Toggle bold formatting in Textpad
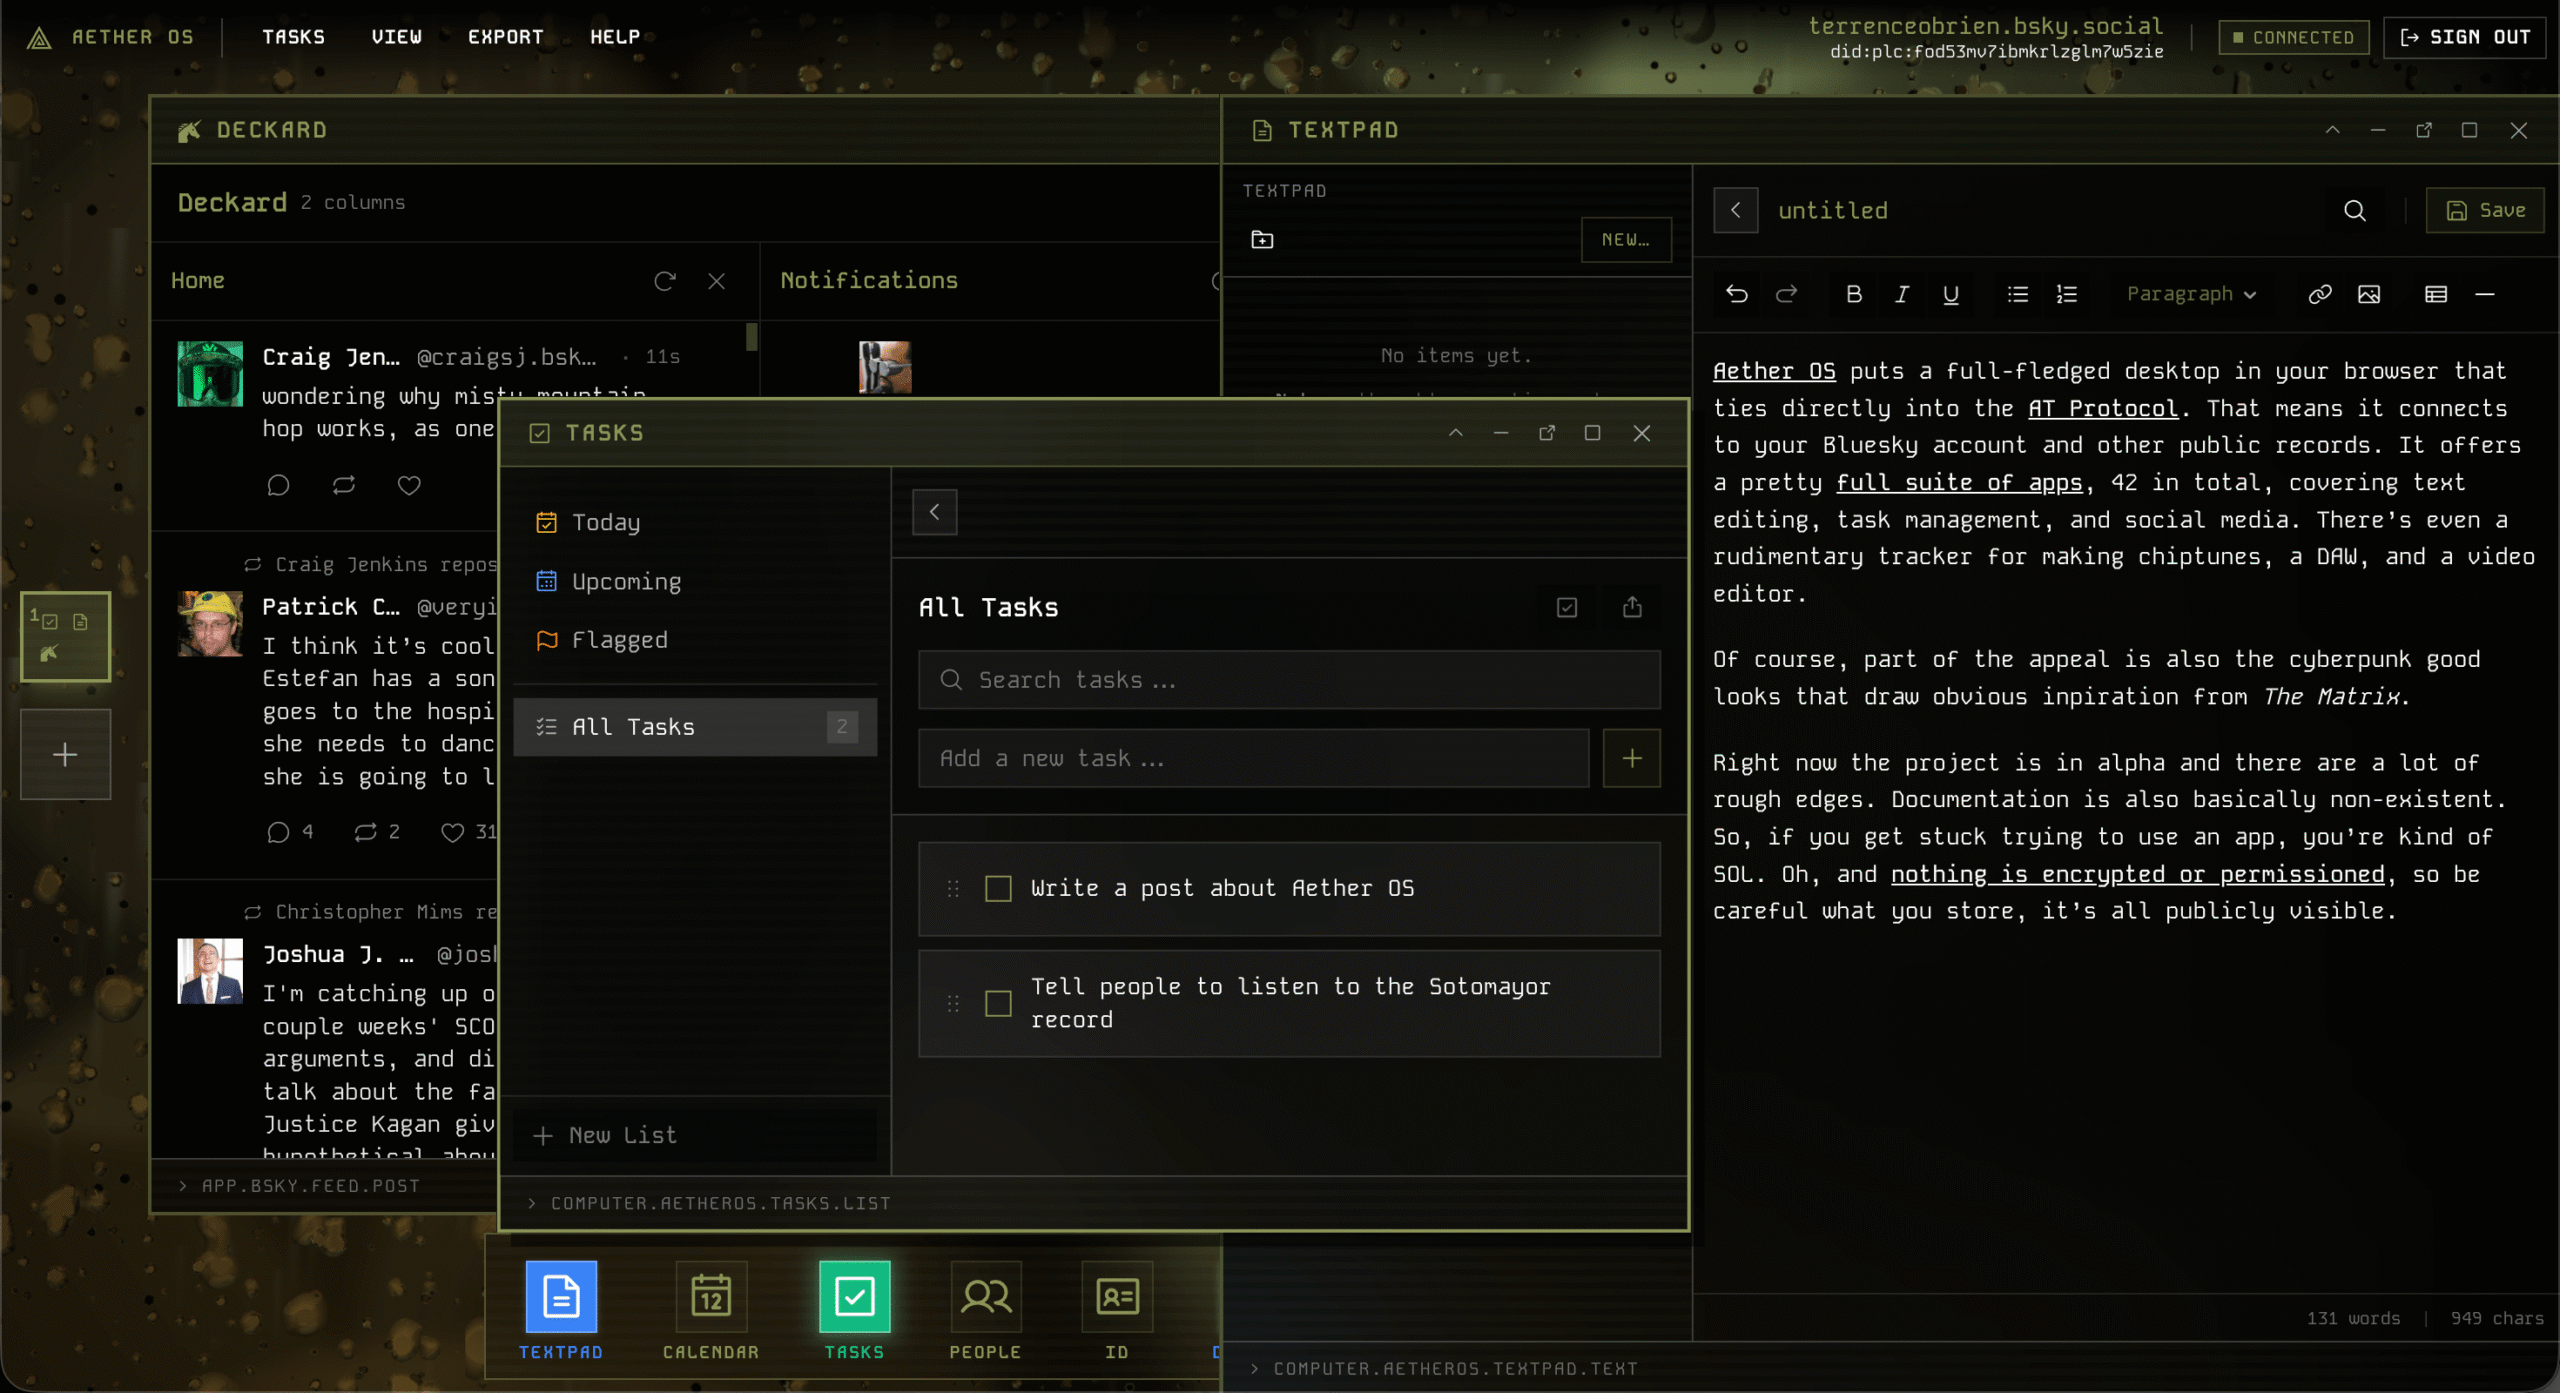The image size is (2560, 1393). 1853,294
